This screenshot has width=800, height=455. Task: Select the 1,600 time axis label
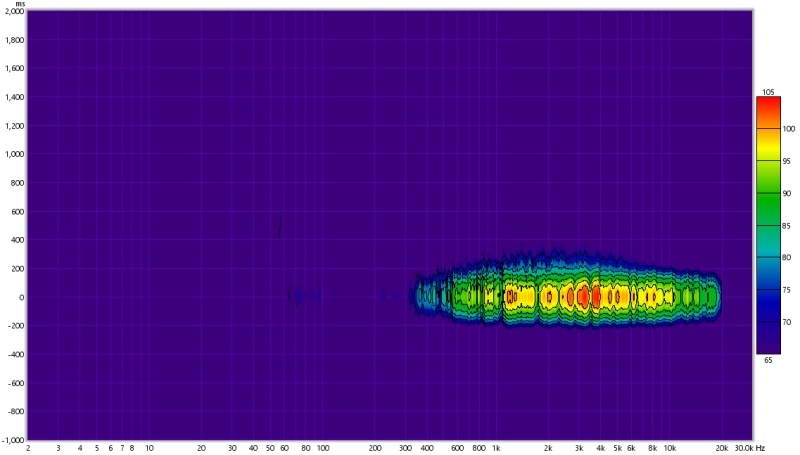tap(14, 68)
